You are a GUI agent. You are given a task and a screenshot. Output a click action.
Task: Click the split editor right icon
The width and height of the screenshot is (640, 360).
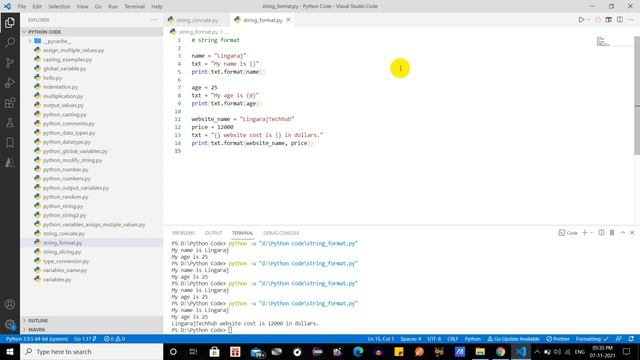pyautogui.click(x=620, y=20)
